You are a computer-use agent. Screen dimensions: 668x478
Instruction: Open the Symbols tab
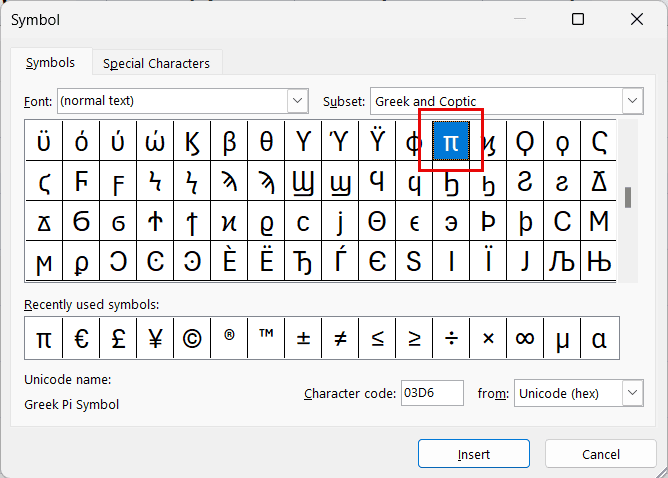[x=50, y=62]
